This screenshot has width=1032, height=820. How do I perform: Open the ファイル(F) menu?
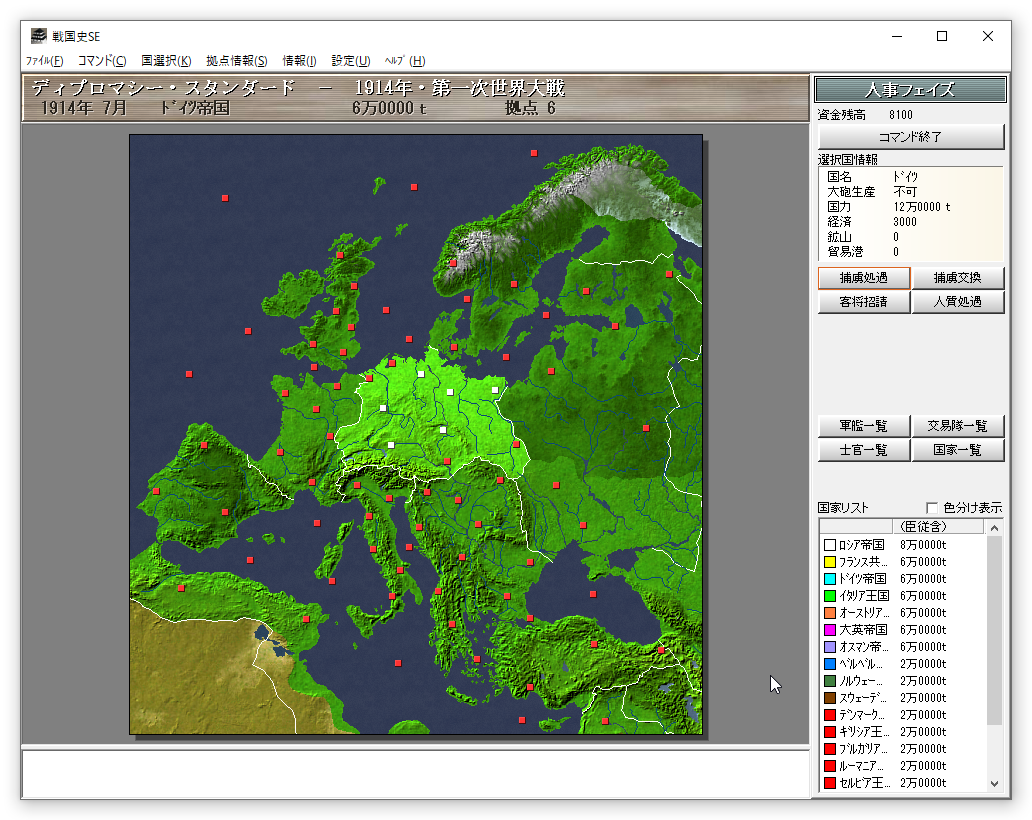pyautogui.click(x=44, y=61)
